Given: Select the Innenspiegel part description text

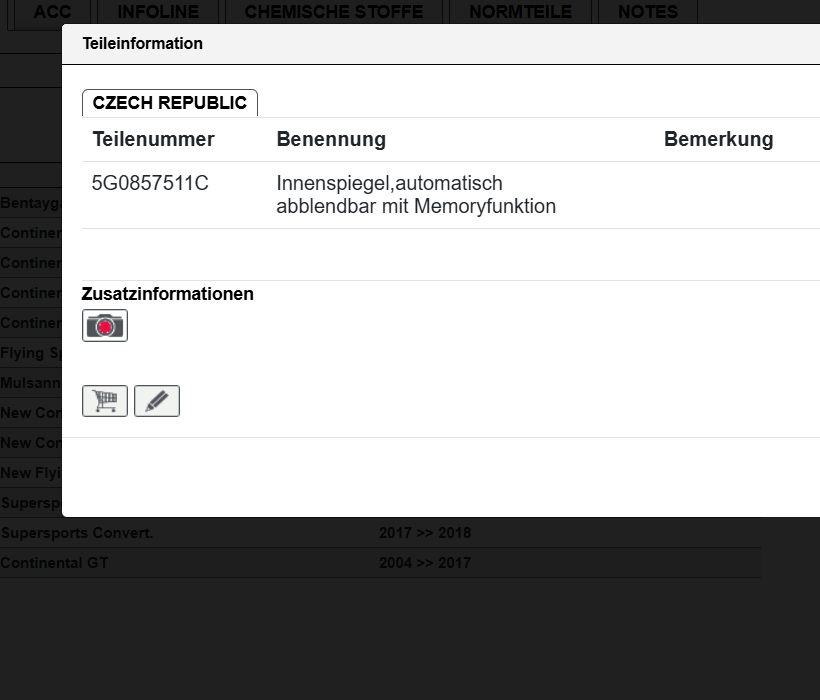Looking at the screenshot, I should click(x=416, y=194).
